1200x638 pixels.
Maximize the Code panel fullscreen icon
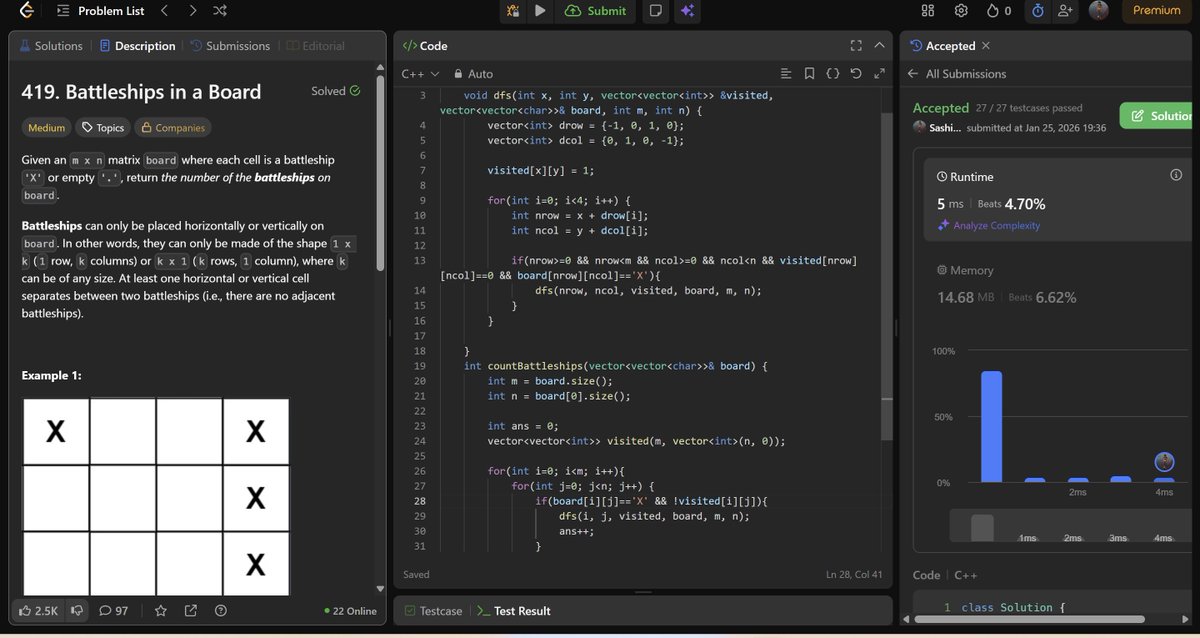855,46
